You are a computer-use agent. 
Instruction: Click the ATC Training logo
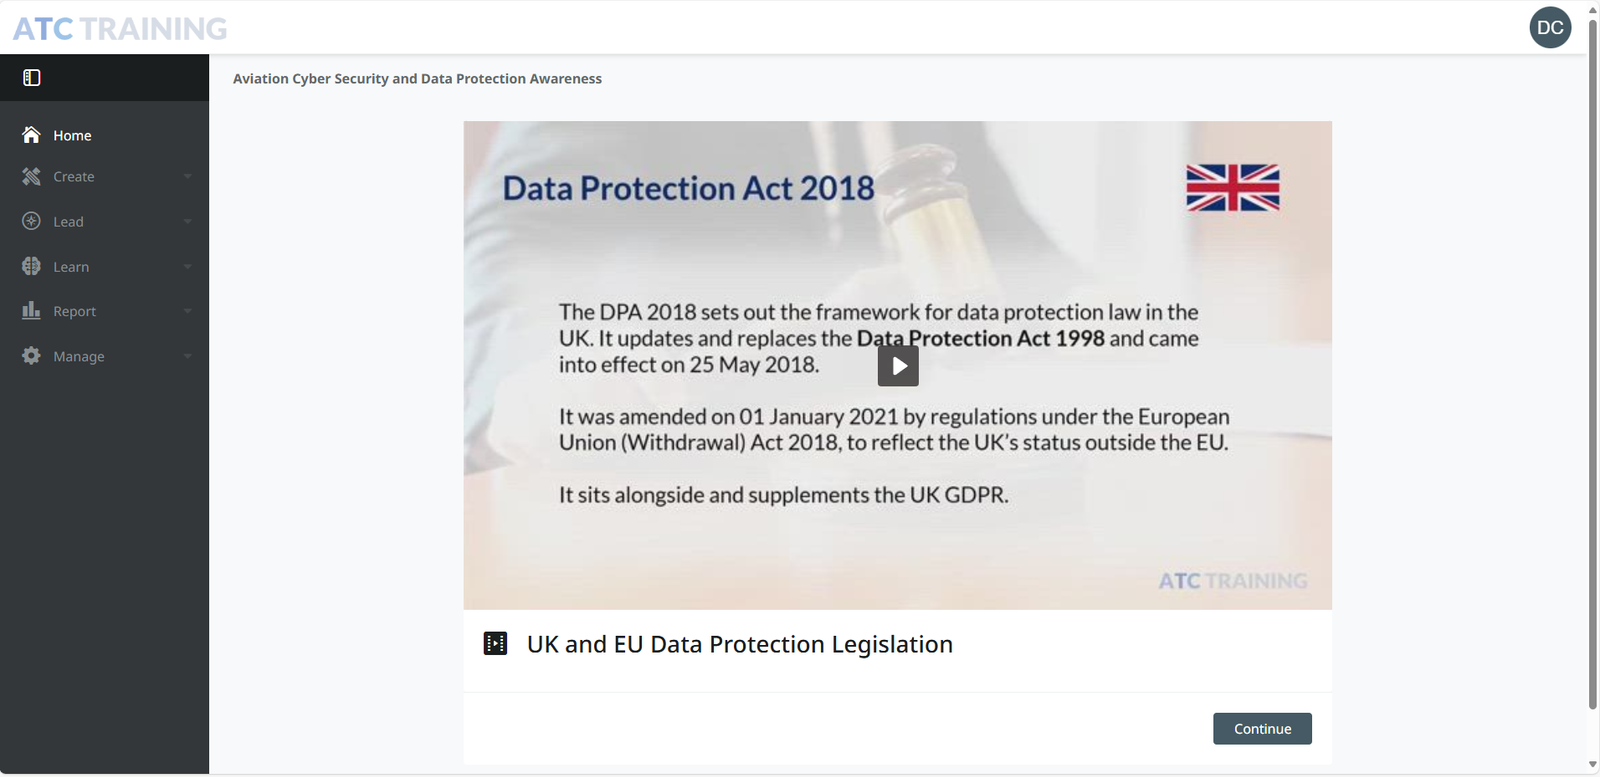[120, 29]
